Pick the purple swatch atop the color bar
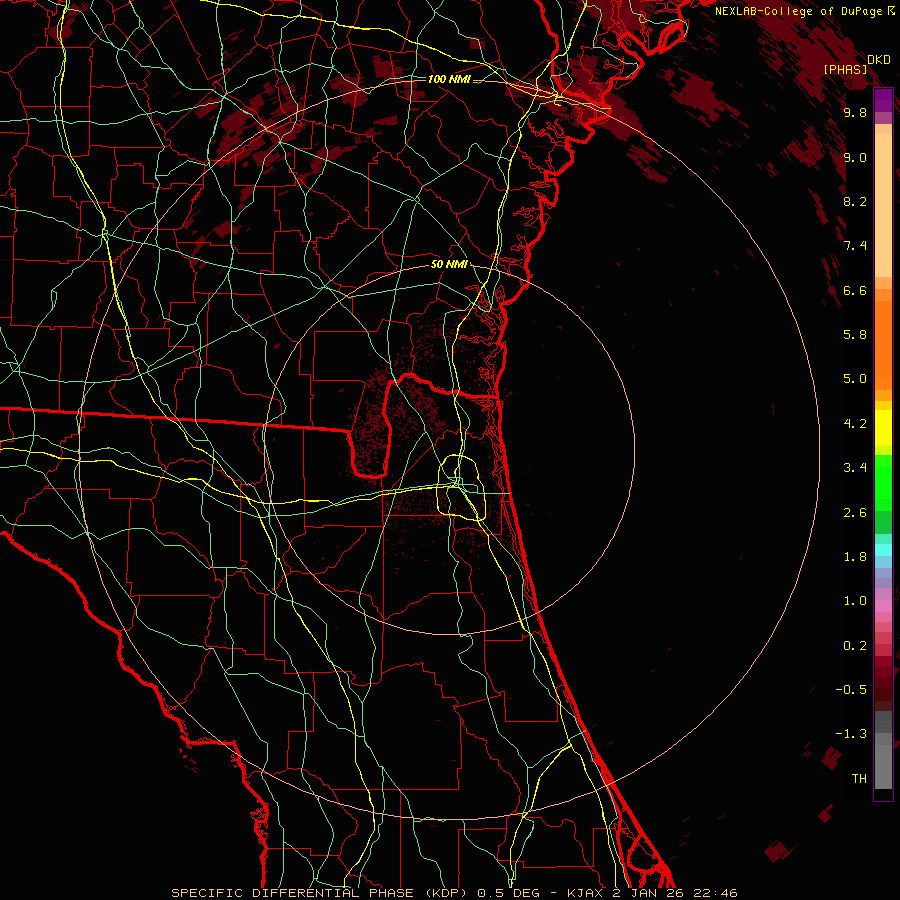This screenshot has width=900, height=900. click(x=883, y=101)
